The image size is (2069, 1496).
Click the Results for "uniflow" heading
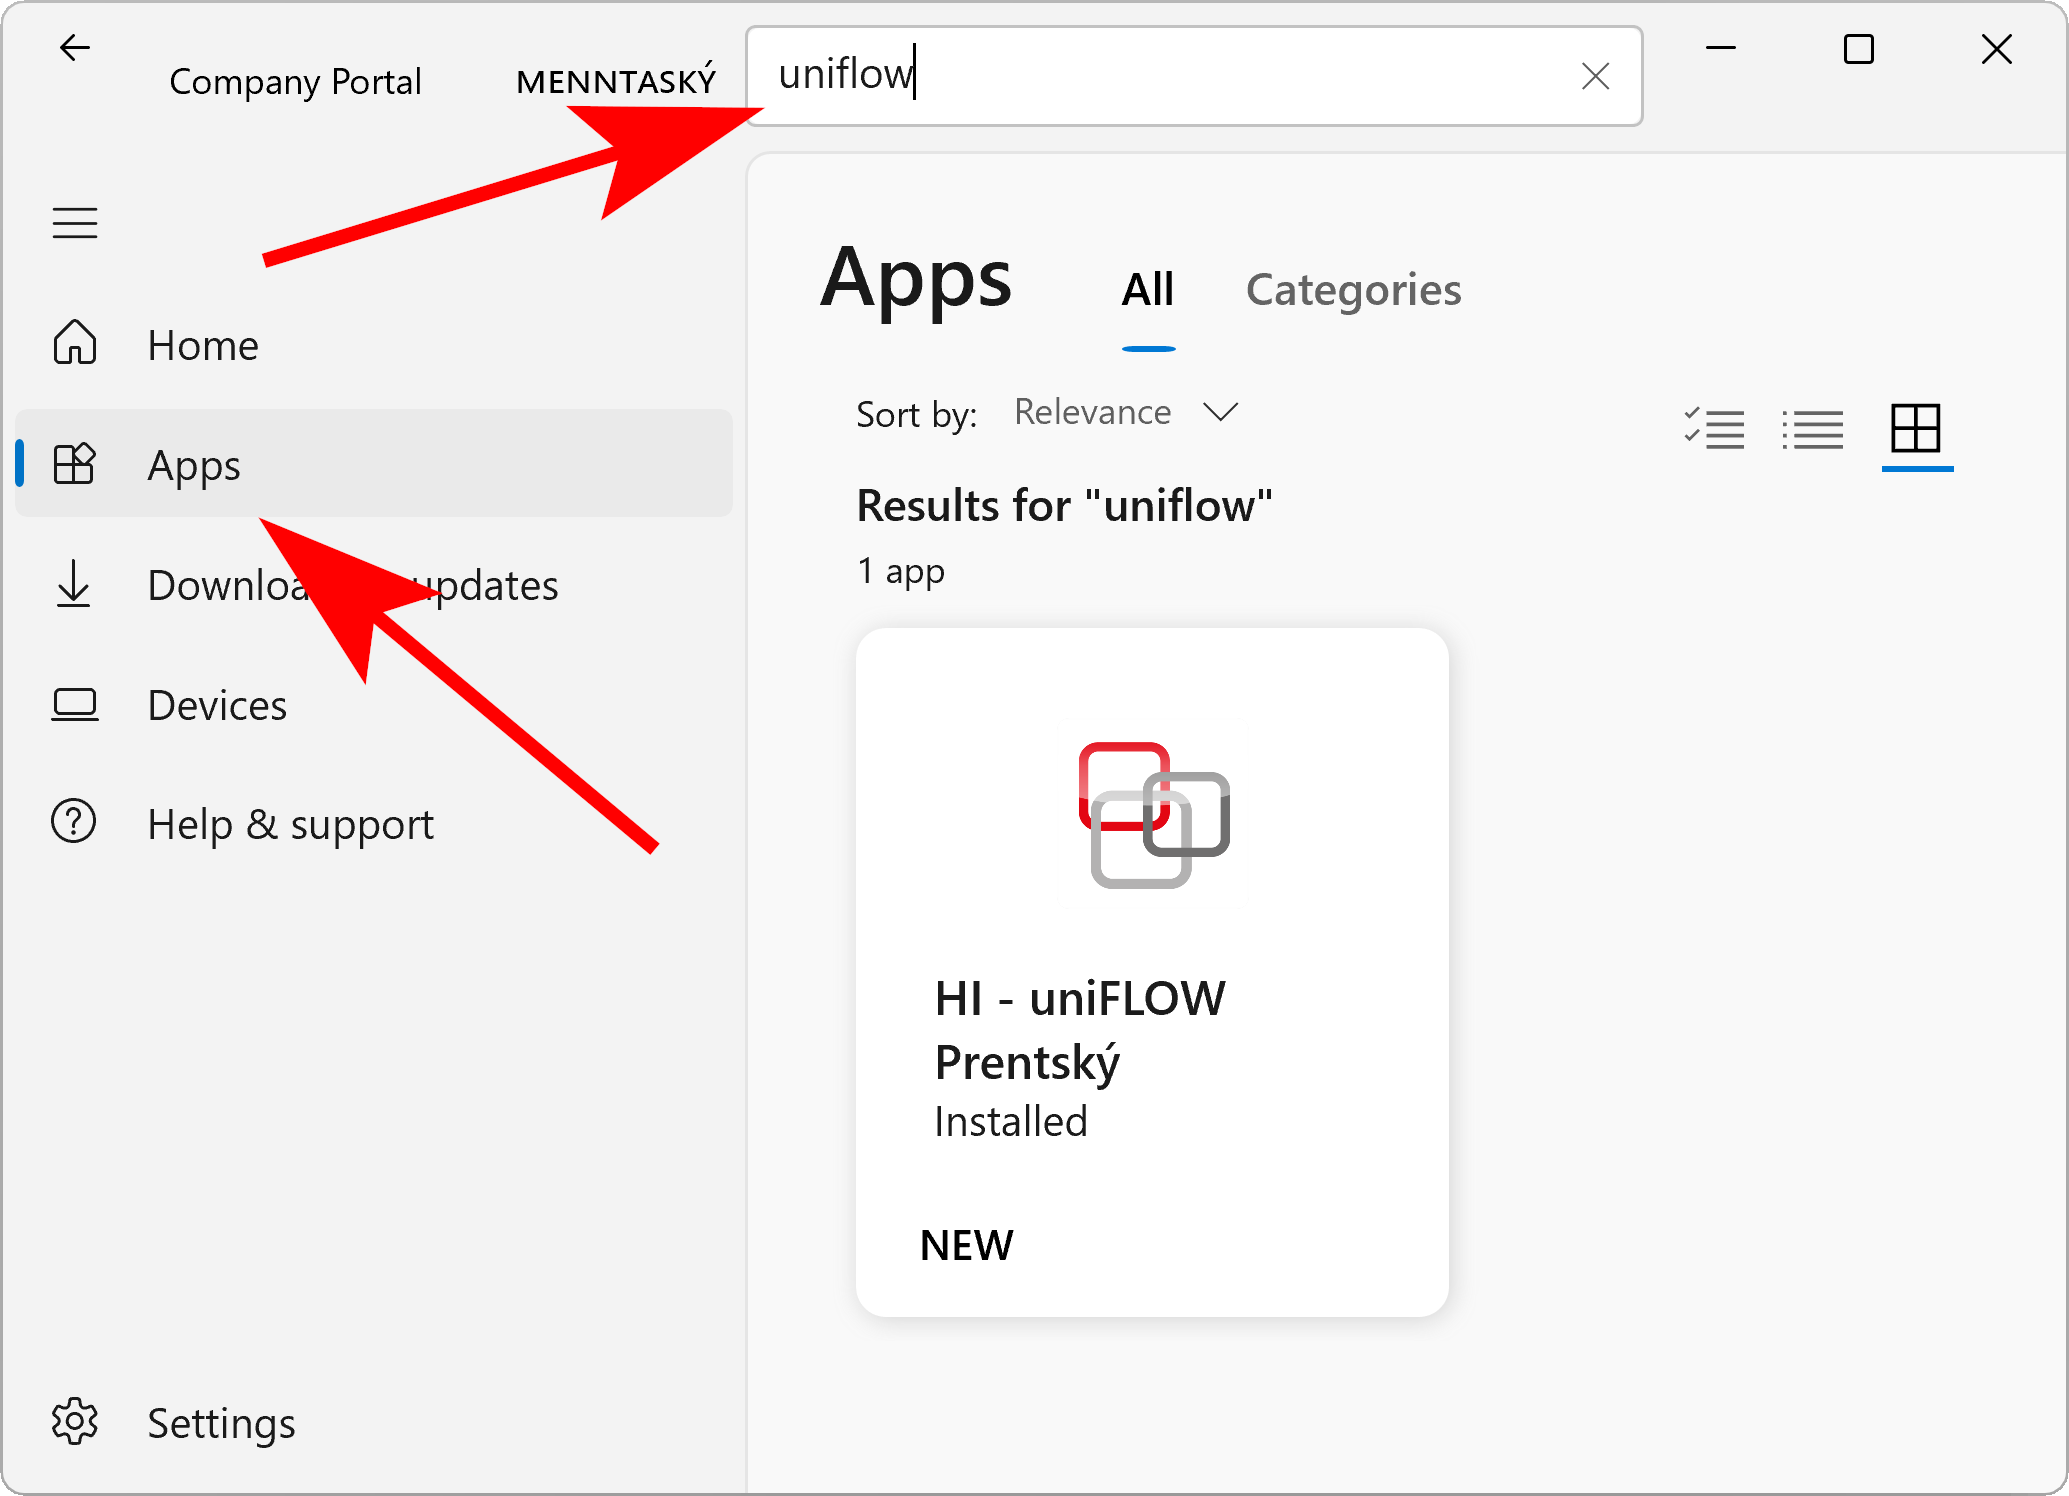1065,505
